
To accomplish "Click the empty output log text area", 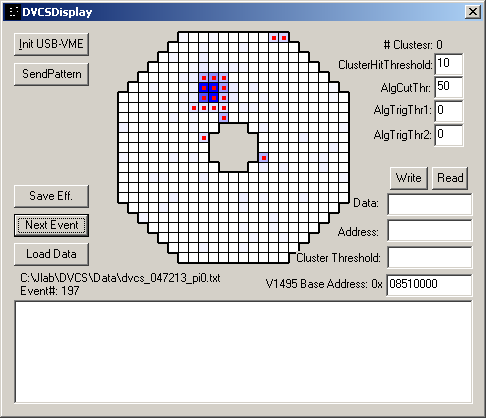I will coord(243,352).
